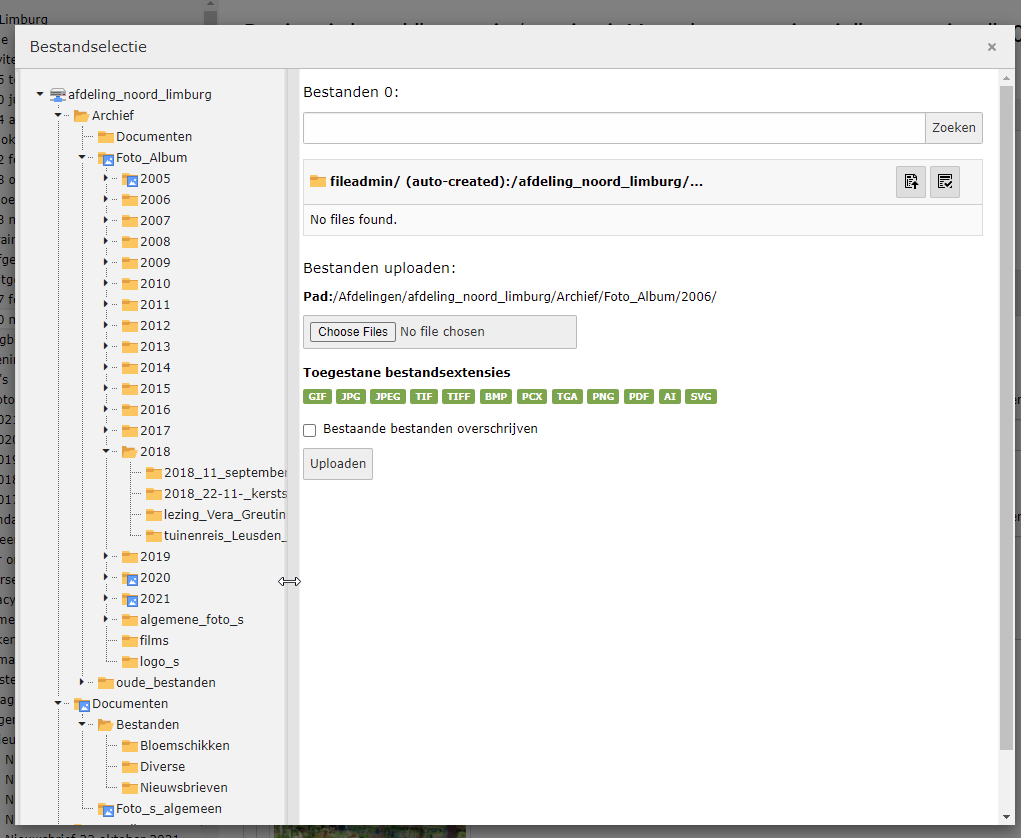Collapse the 2018 folder

[105, 452]
